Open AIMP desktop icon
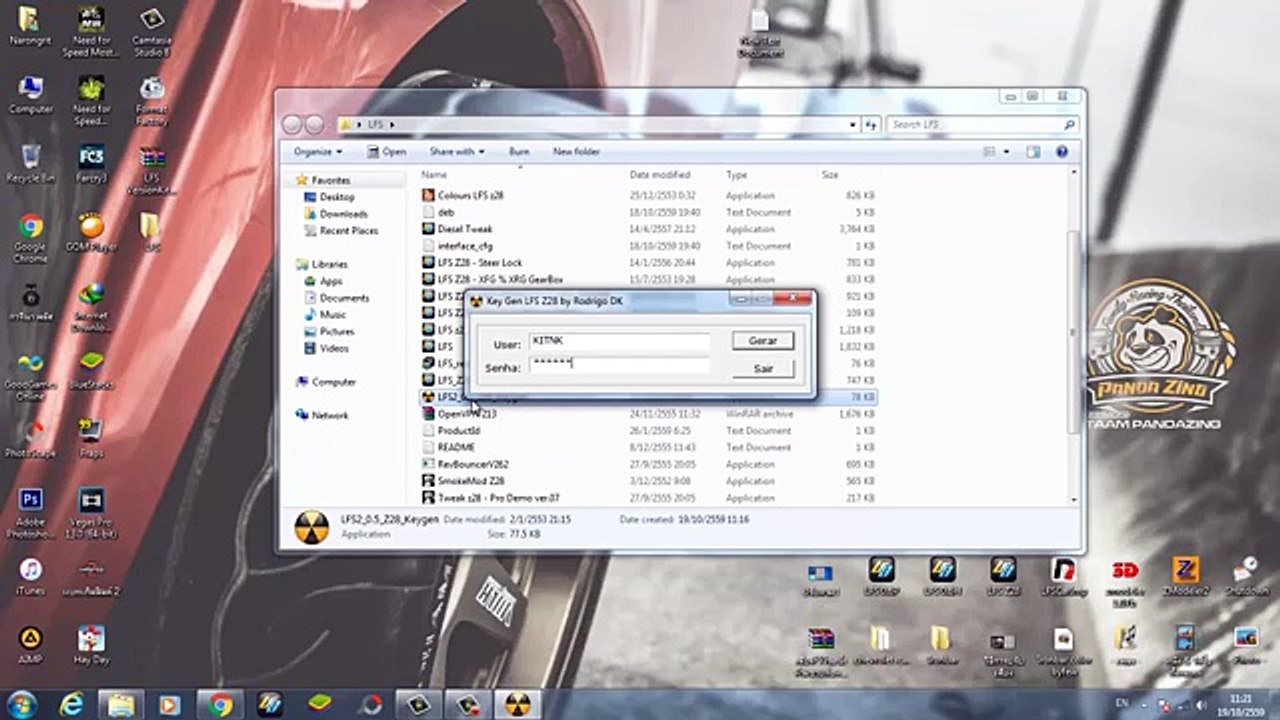1280x720 pixels. 30,645
